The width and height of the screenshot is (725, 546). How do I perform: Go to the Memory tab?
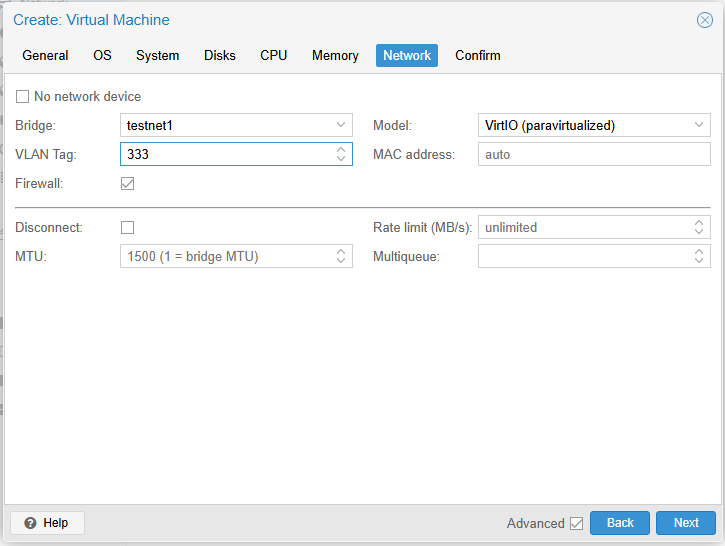tap(335, 55)
